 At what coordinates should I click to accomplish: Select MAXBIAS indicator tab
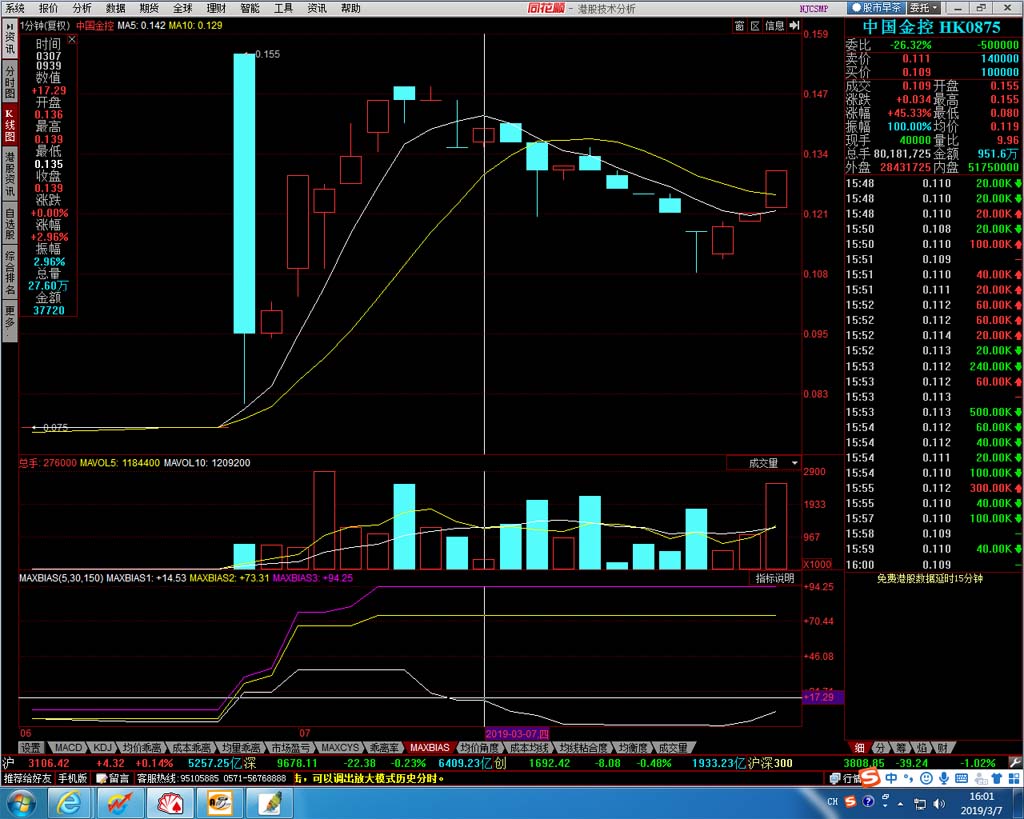pyautogui.click(x=430, y=747)
